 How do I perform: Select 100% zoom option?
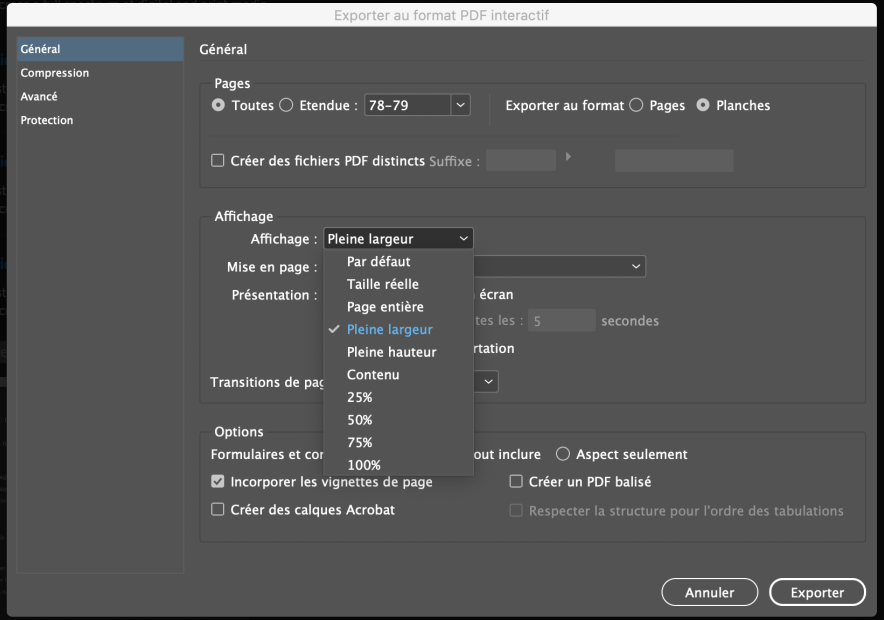[x=363, y=465]
